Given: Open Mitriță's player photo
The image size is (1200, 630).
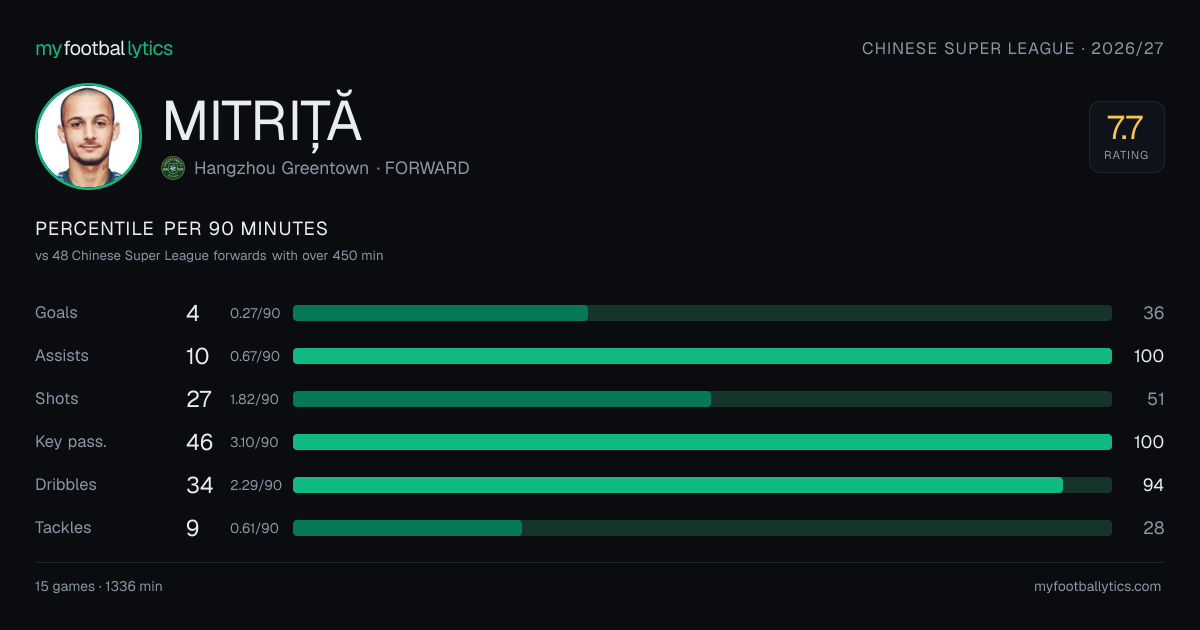Looking at the screenshot, I should point(88,136).
